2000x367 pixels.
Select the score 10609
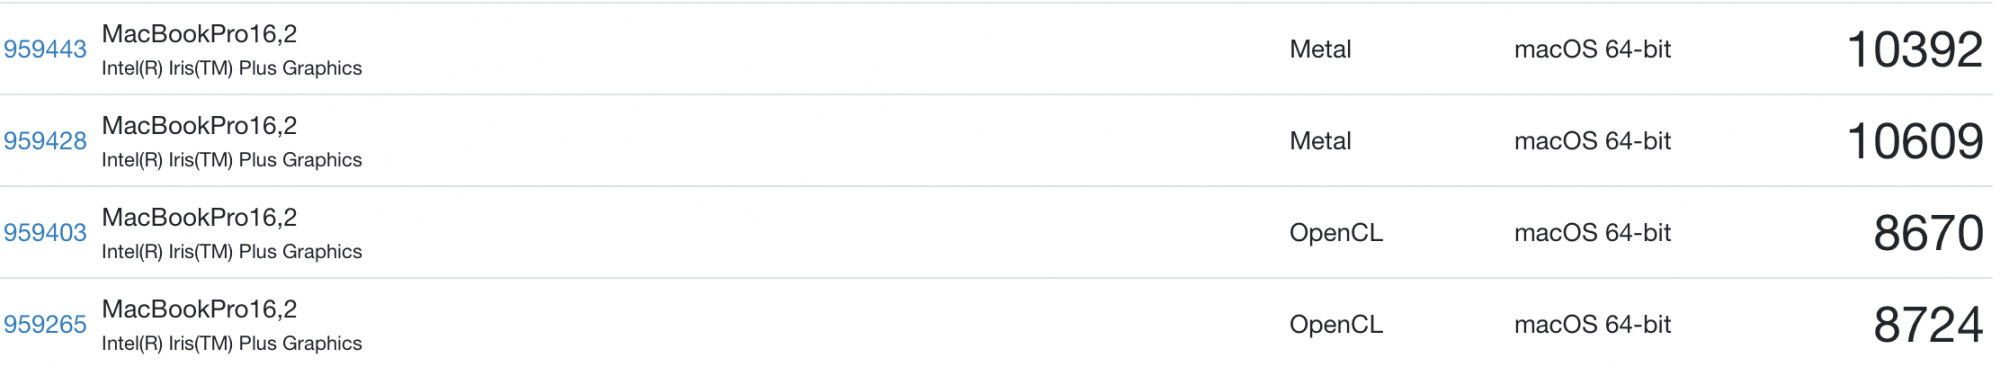[1914, 142]
